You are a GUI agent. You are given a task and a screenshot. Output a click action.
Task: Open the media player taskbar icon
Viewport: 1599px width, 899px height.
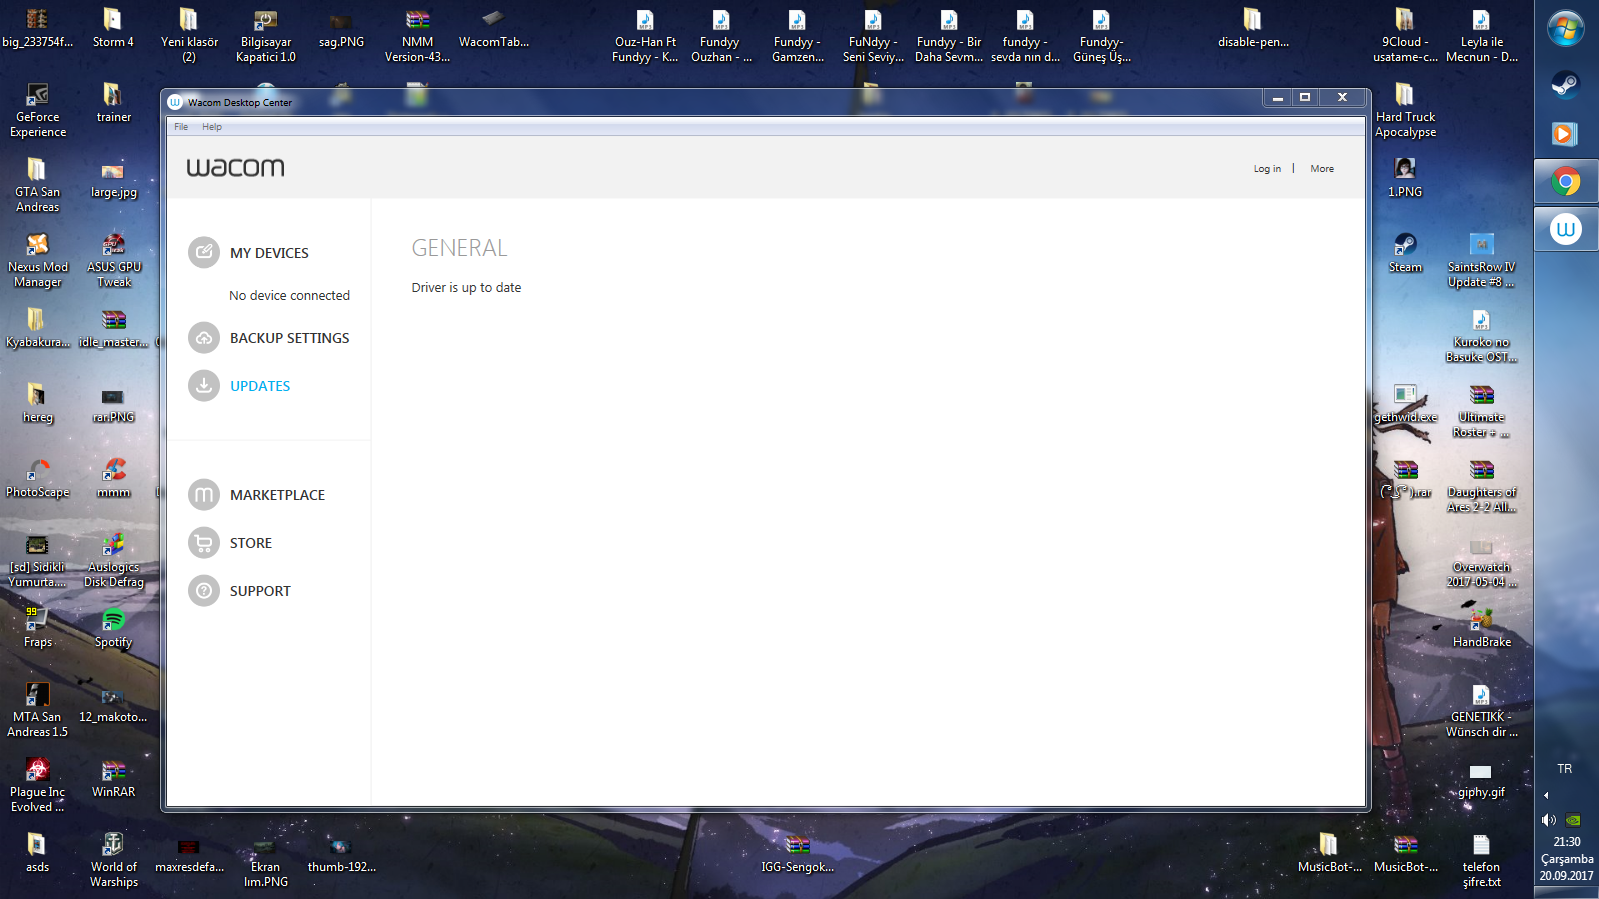tap(1566, 133)
